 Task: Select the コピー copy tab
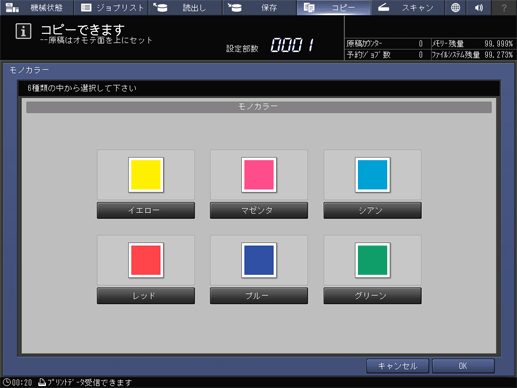[334, 7]
